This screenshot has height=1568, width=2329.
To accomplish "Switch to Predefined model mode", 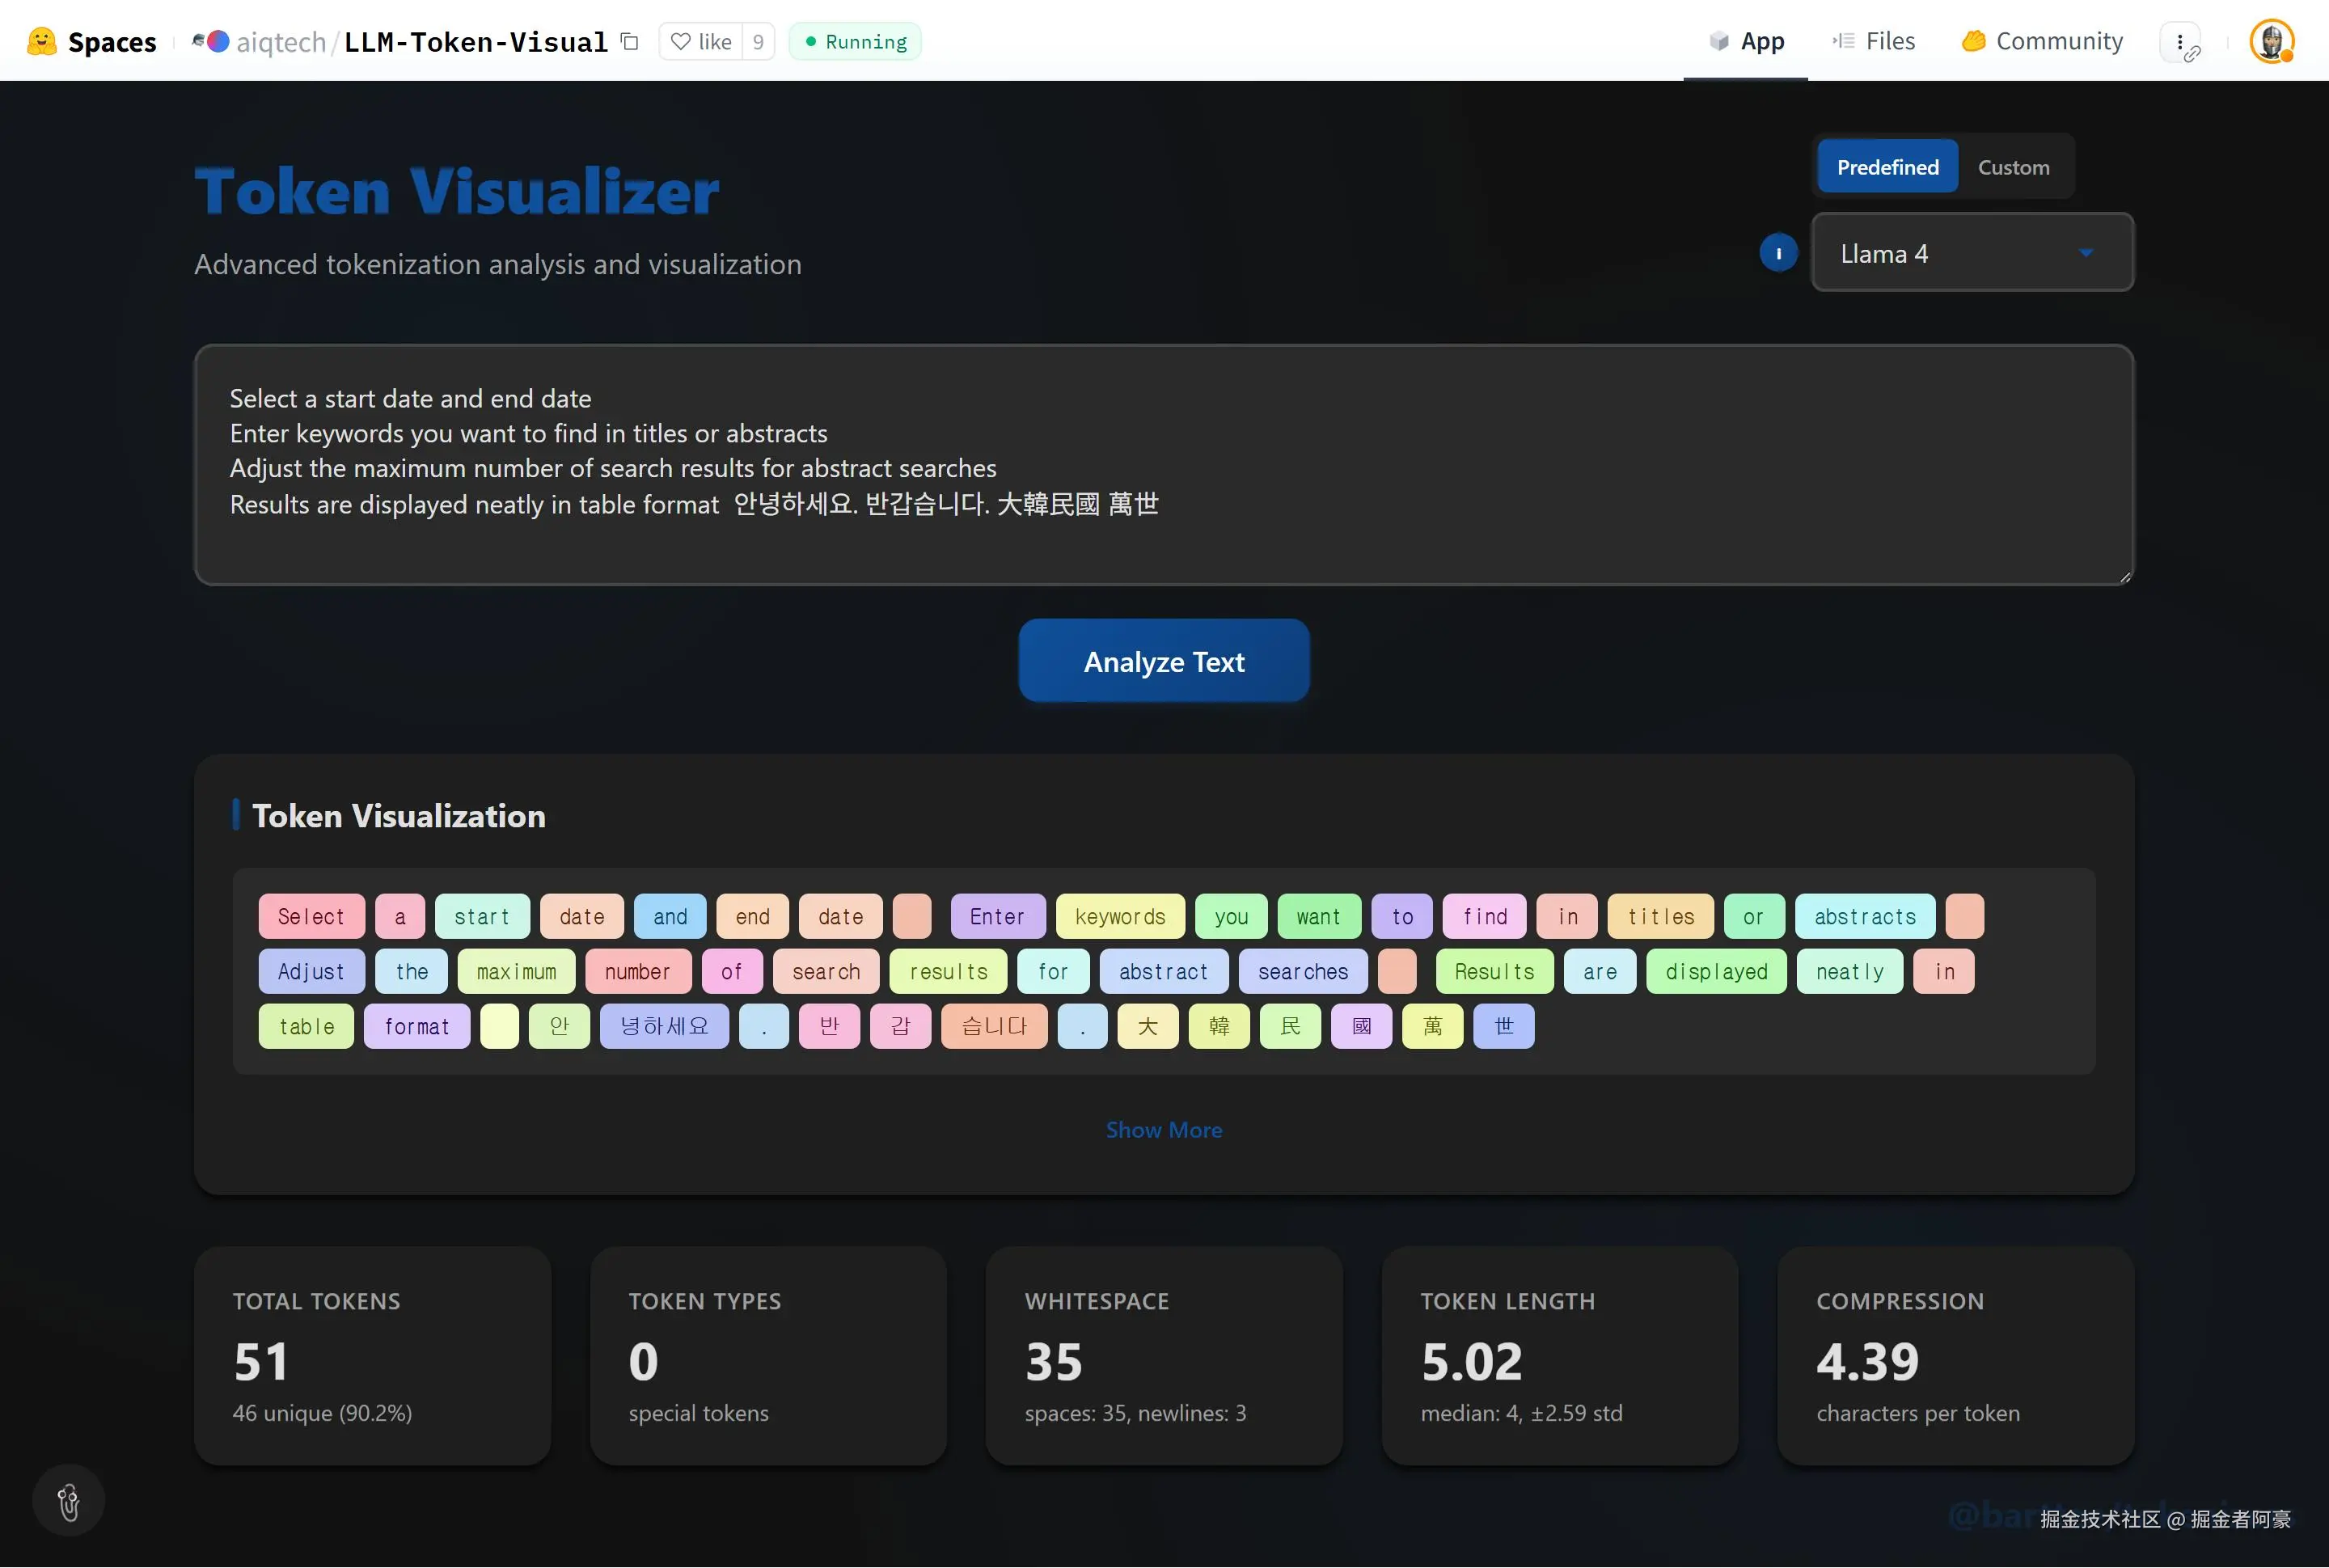I will coord(1887,167).
